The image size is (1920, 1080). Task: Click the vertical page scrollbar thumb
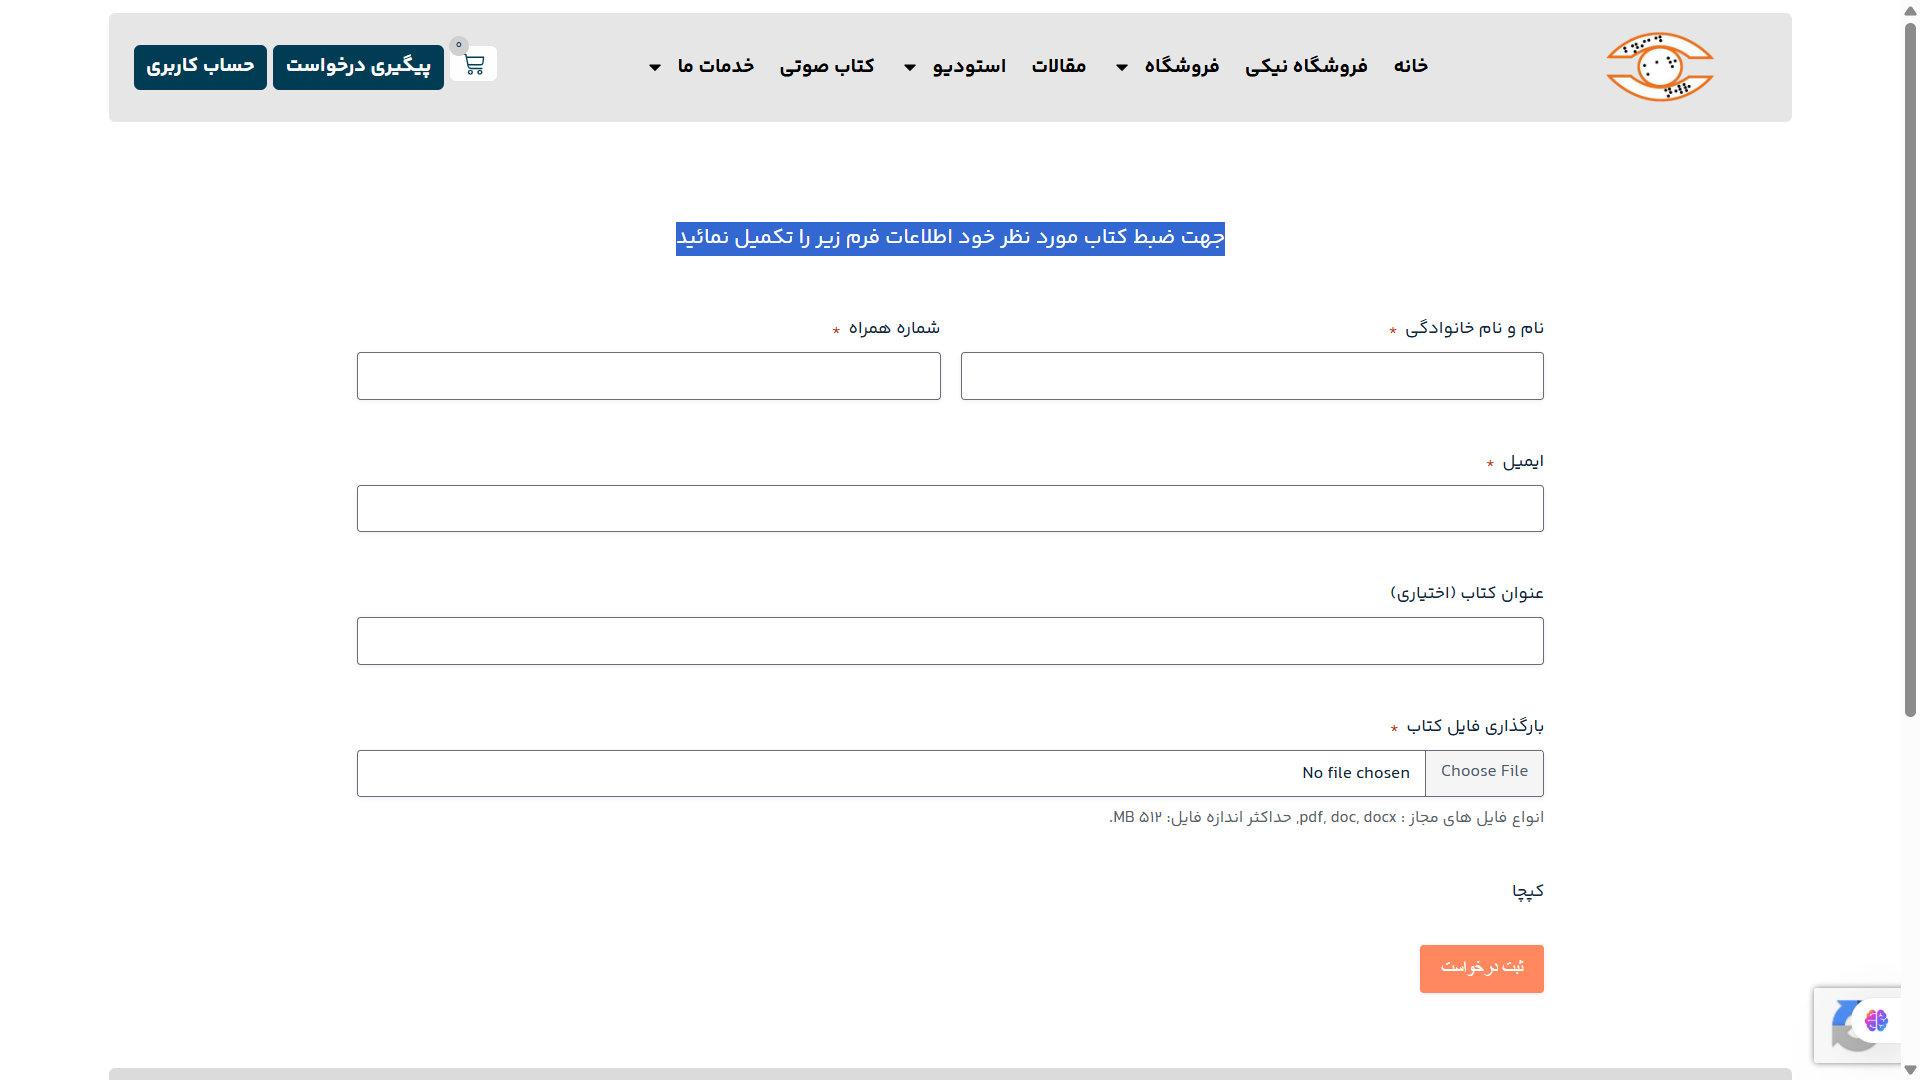1910,370
